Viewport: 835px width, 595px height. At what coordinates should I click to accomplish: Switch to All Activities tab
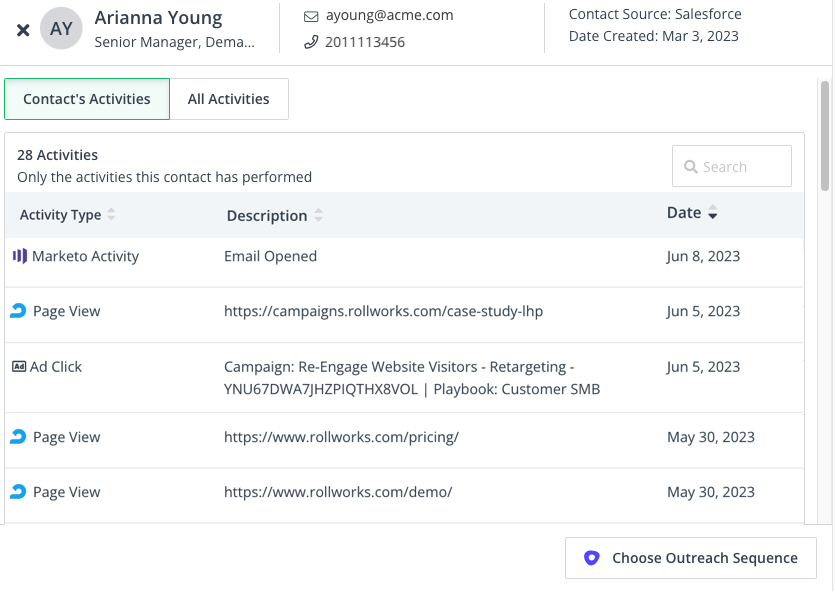pyautogui.click(x=229, y=99)
